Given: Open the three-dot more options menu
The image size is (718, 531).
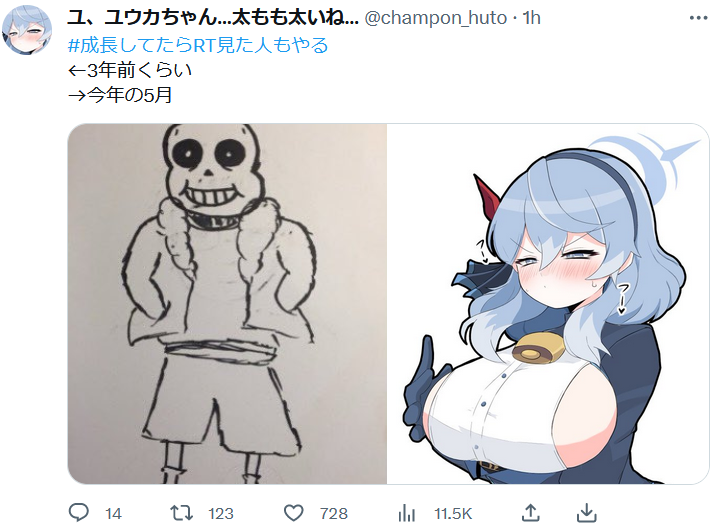Looking at the screenshot, I should (x=698, y=18).
